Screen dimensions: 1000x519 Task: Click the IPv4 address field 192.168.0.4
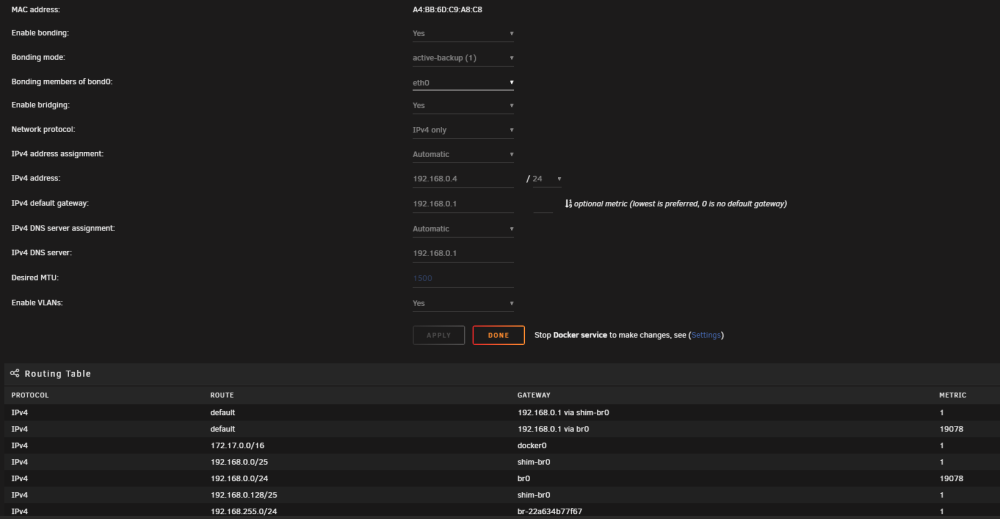click(x=463, y=179)
